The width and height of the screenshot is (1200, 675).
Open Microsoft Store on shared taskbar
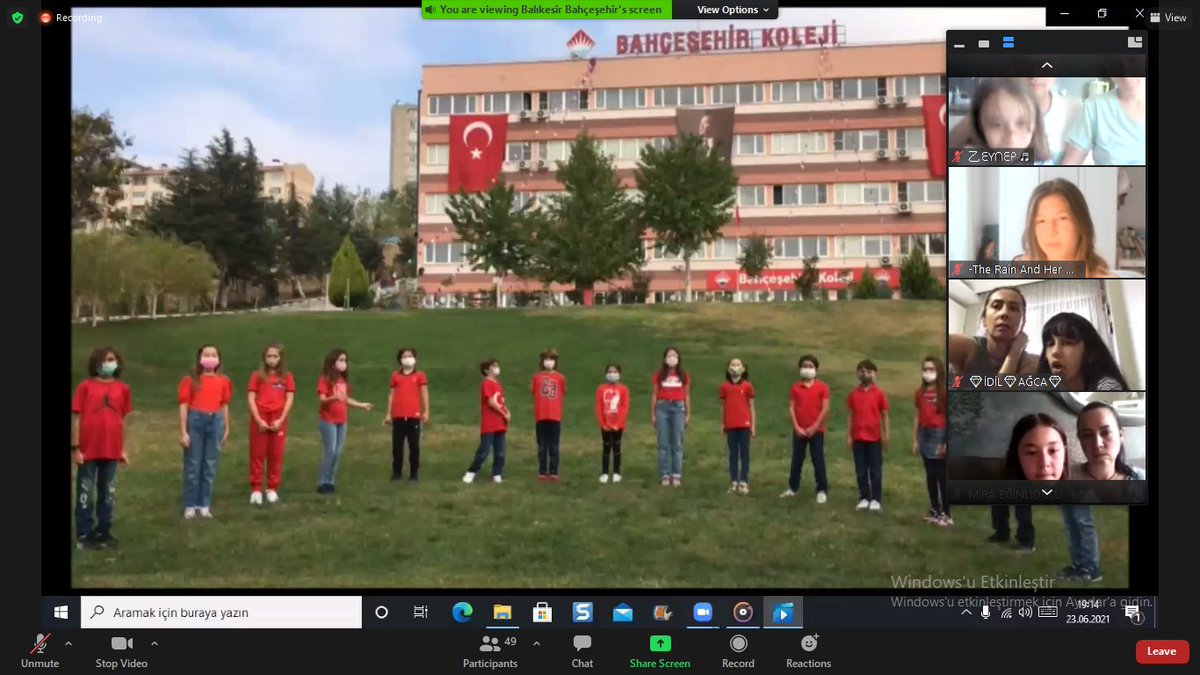(x=542, y=612)
